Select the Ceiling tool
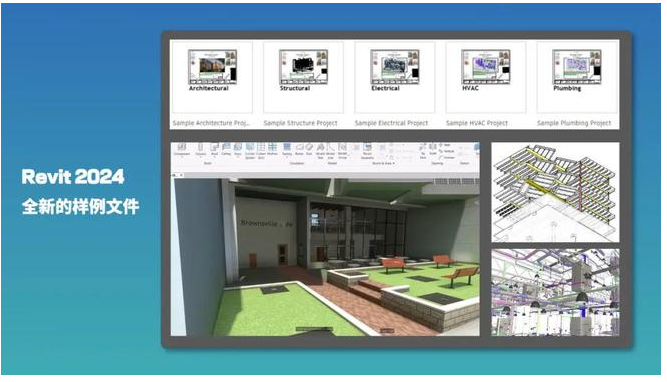667x382 pixels. pos(226,149)
